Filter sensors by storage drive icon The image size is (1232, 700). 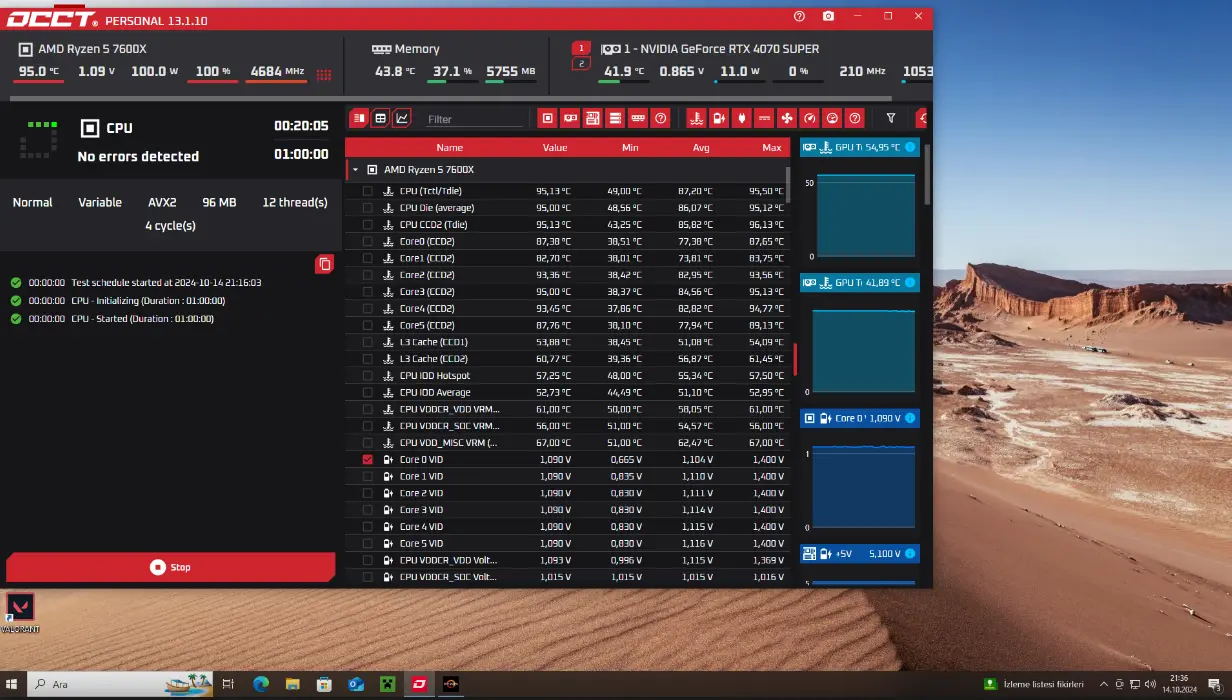616,118
